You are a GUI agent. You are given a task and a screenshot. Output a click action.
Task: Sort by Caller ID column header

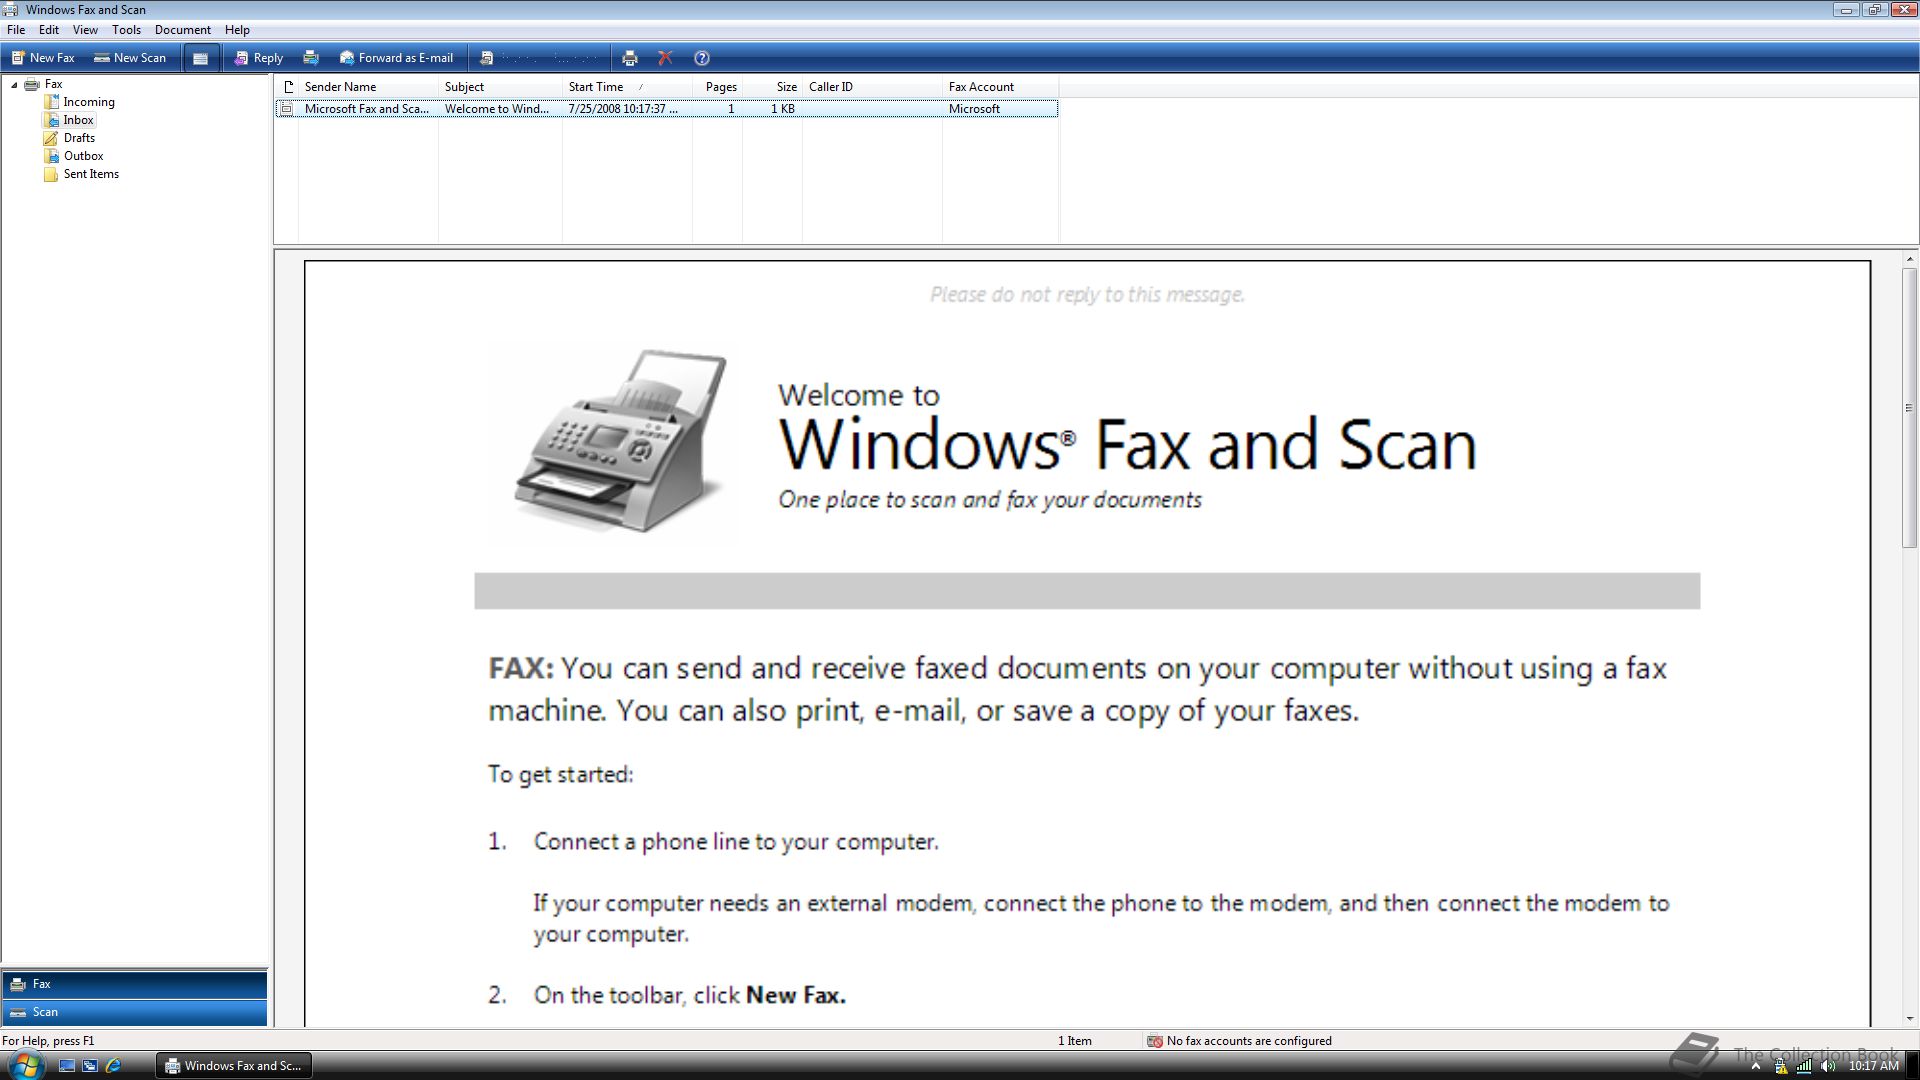click(x=872, y=87)
